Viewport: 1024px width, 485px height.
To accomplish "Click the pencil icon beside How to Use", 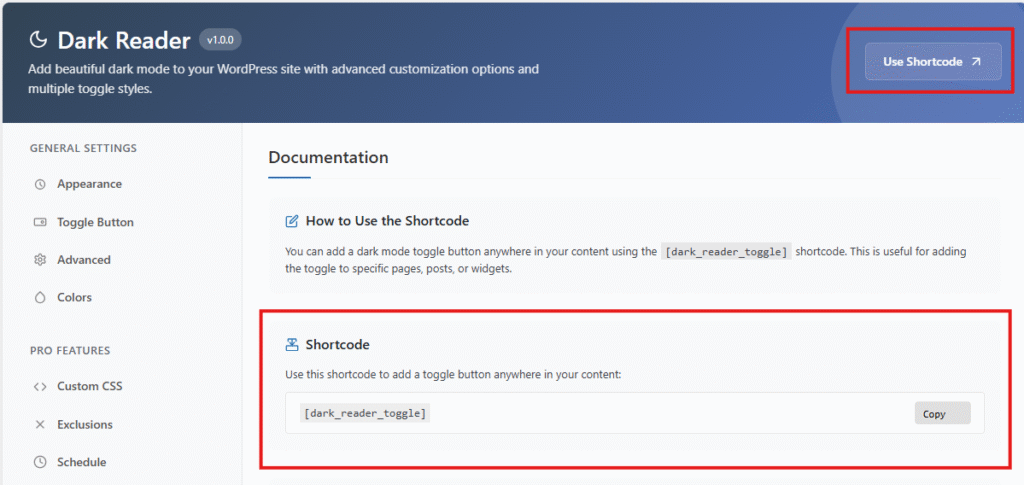I will (293, 221).
